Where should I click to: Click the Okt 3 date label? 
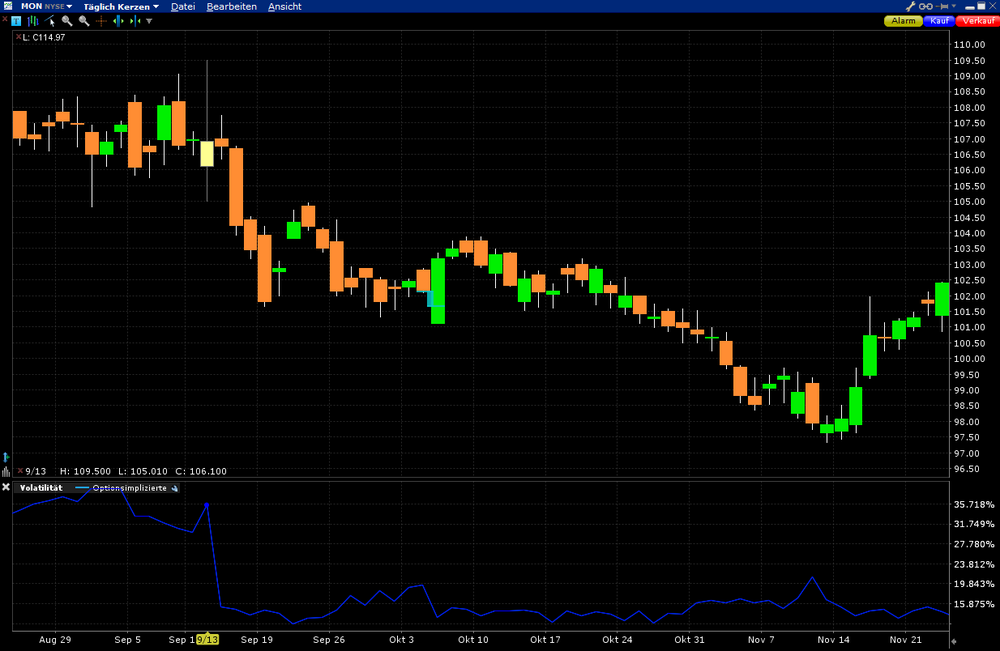coord(401,640)
